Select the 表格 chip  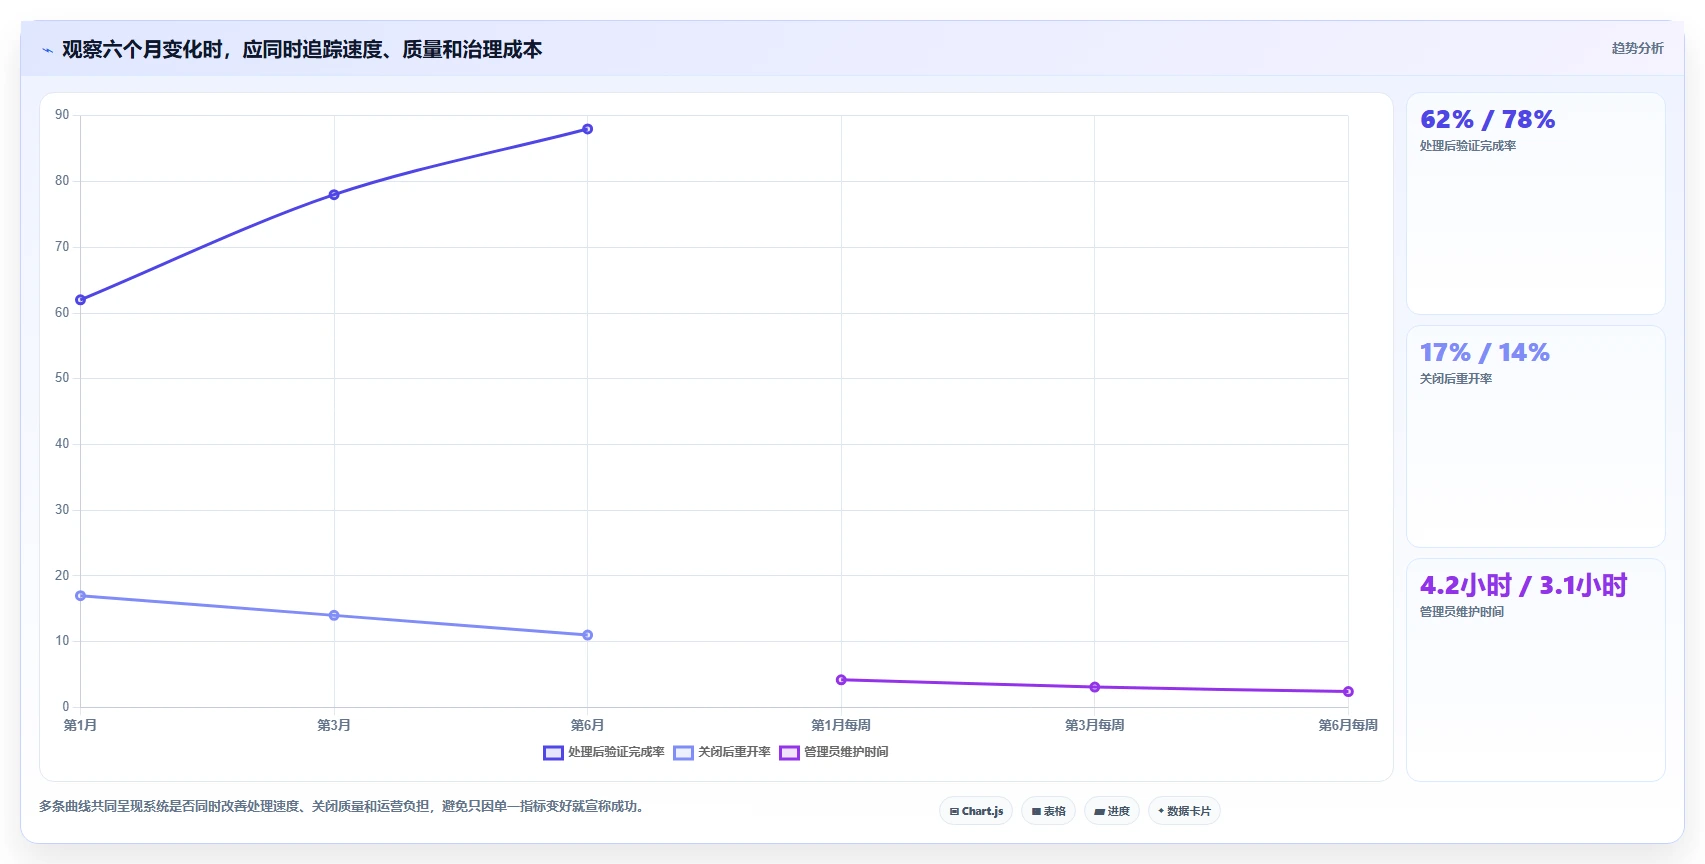coord(1048,811)
